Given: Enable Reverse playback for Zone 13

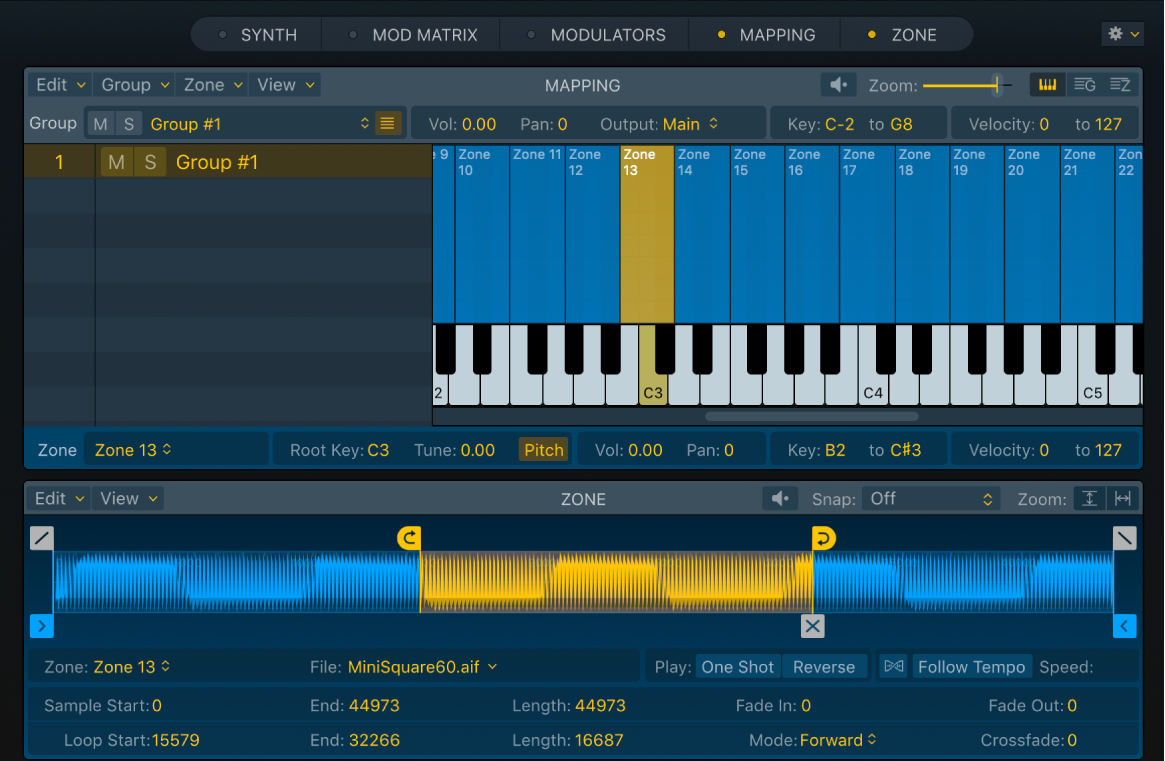Looking at the screenshot, I should click(x=824, y=666).
